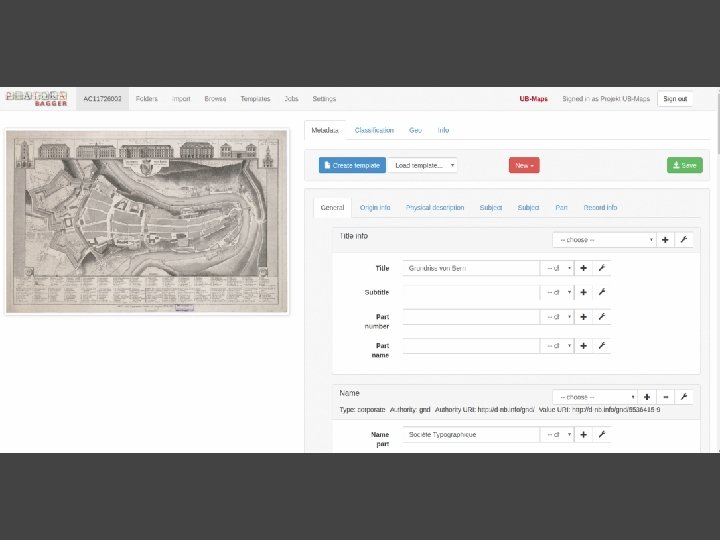Click into the Title input field
Image resolution: width=720 pixels, height=540 pixels.
[471, 268]
